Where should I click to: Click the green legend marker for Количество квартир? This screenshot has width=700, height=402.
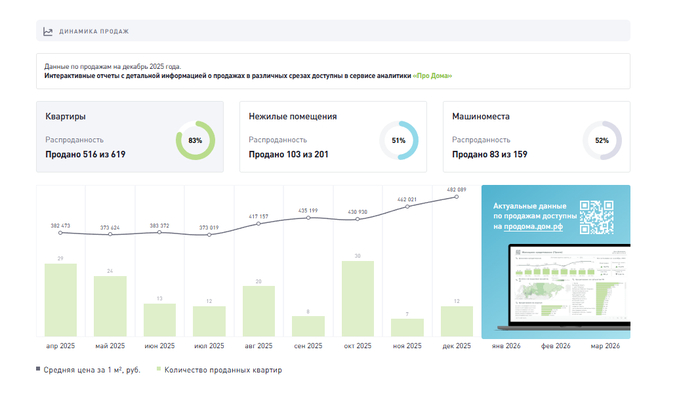156,370
